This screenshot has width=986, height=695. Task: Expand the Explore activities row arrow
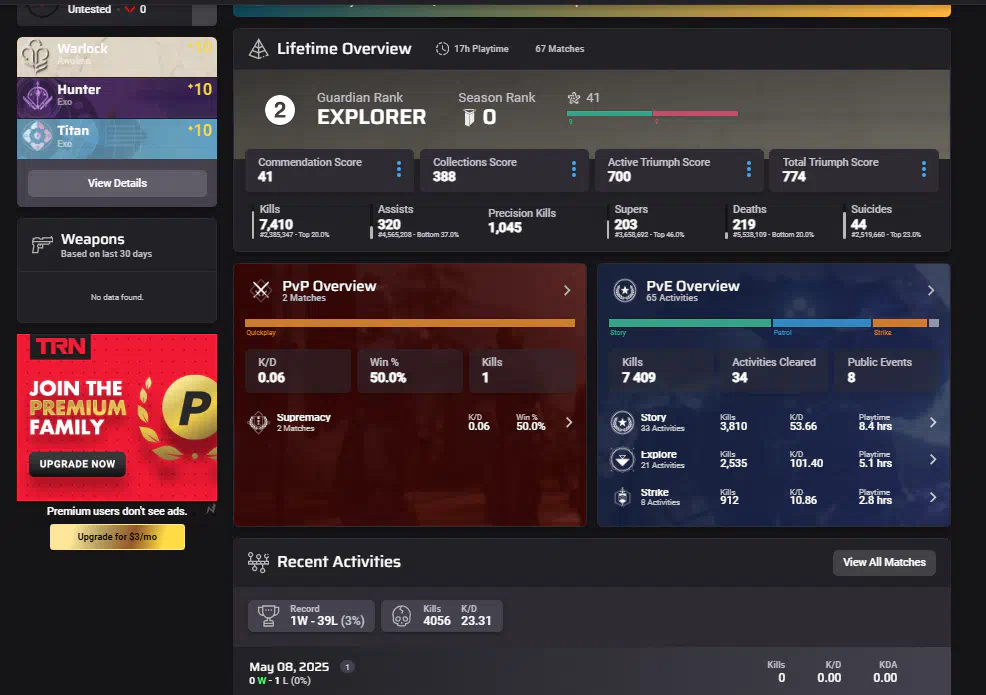coord(933,459)
